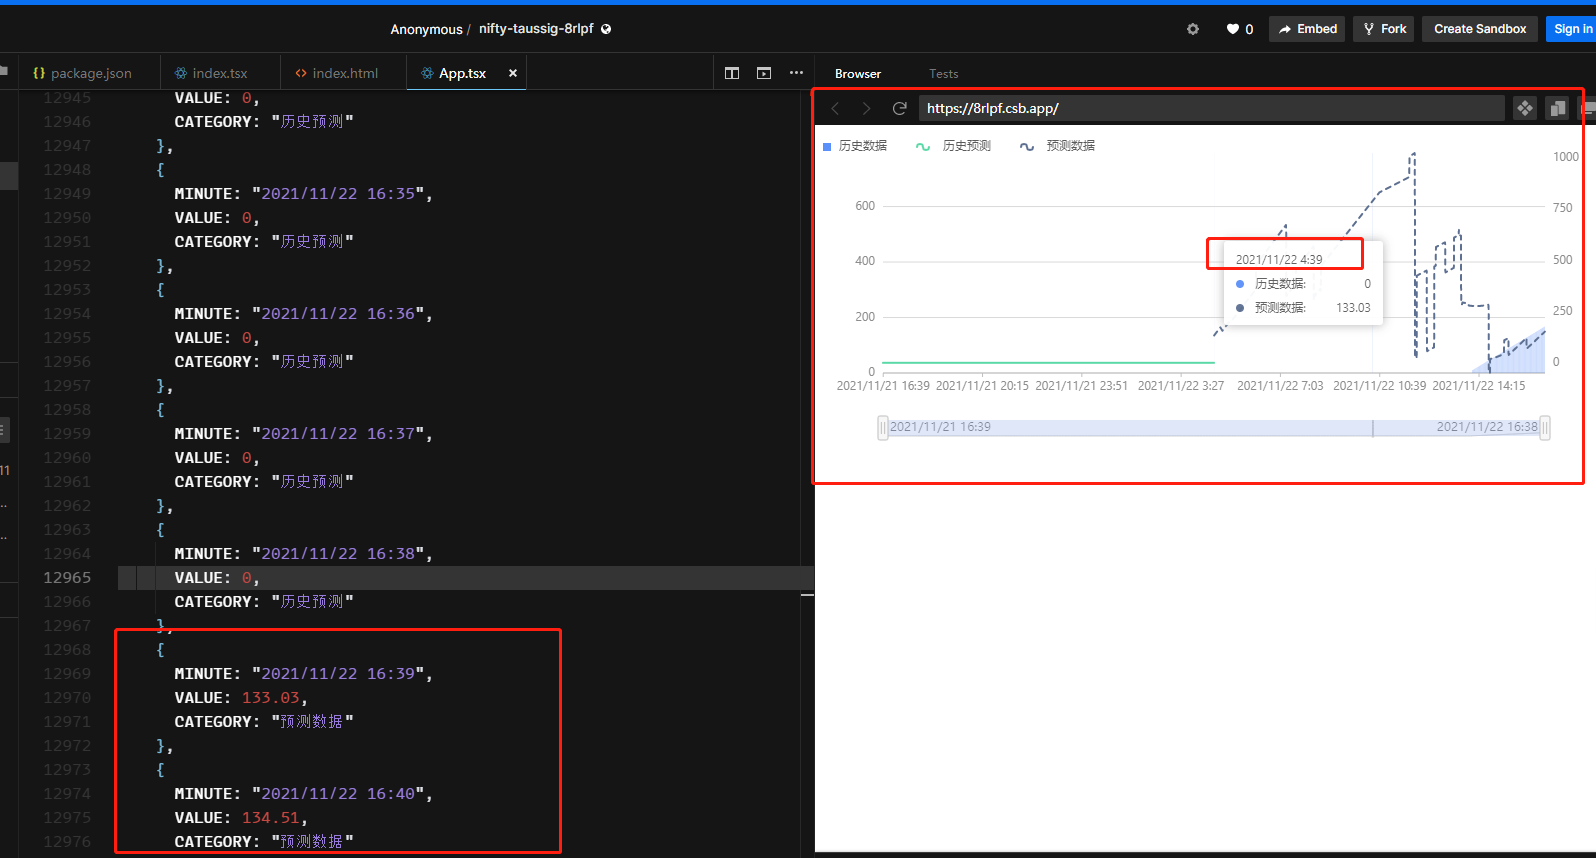
Task: Switch to the Tests panel tab
Action: pyautogui.click(x=943, y=74)
